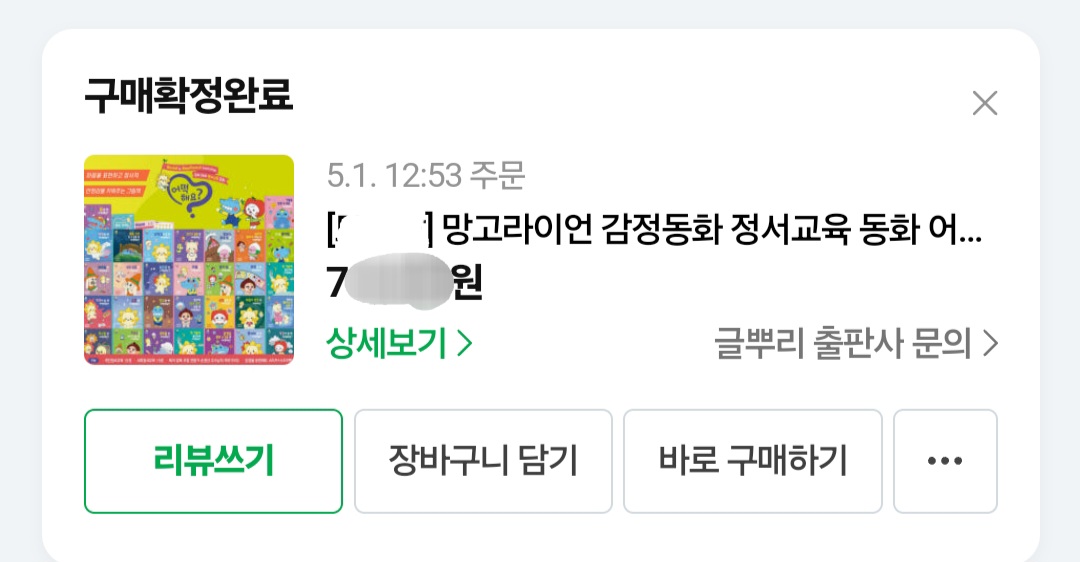The width and height of the screenshot is (1080, 562).
Task: Click the order price ending in 원
Action: (404, 282)
